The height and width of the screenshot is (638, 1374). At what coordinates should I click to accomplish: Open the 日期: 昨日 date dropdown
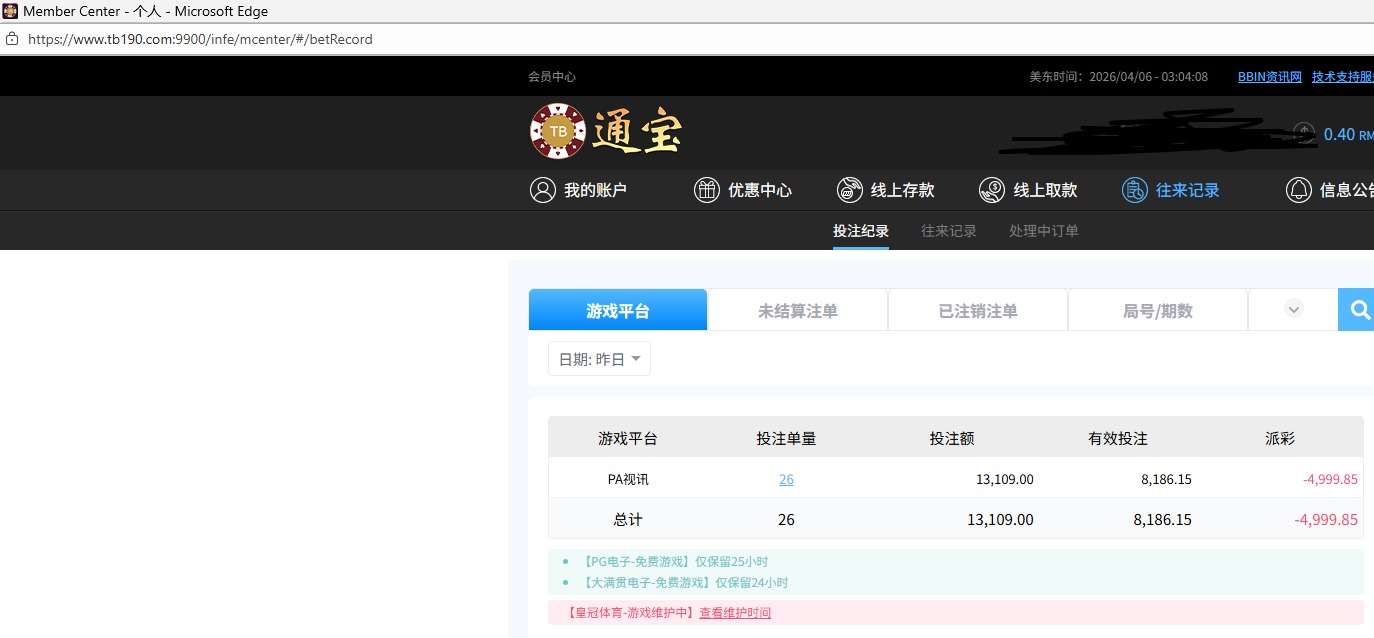[x=599, y=359]
